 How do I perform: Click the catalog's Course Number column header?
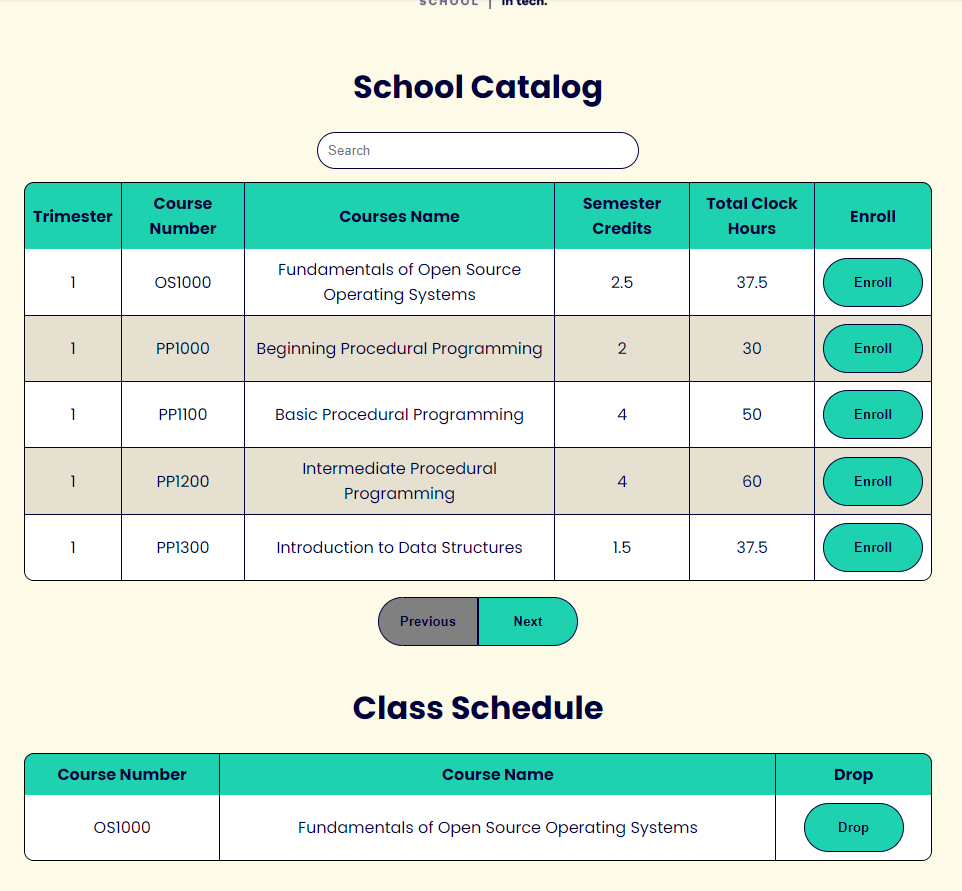click(183, 216)
